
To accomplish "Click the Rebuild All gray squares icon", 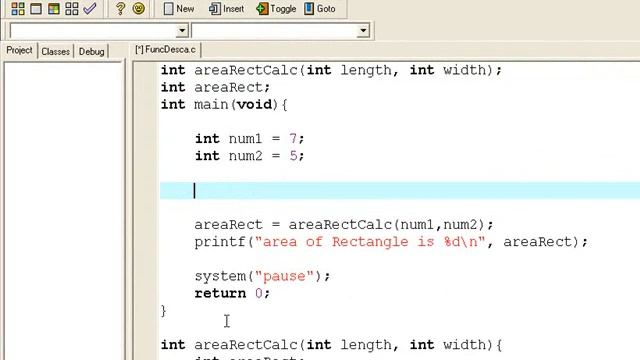I will 72,9.
